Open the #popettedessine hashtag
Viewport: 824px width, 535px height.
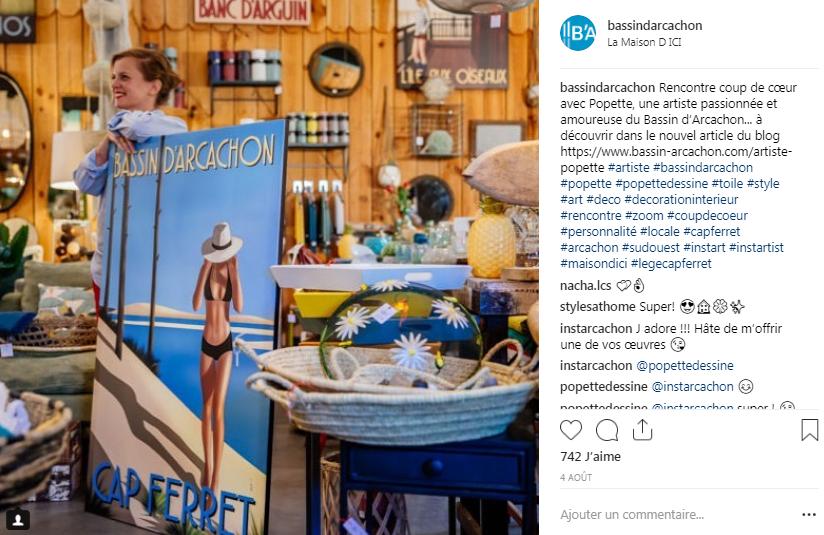(x=662, y=183)
